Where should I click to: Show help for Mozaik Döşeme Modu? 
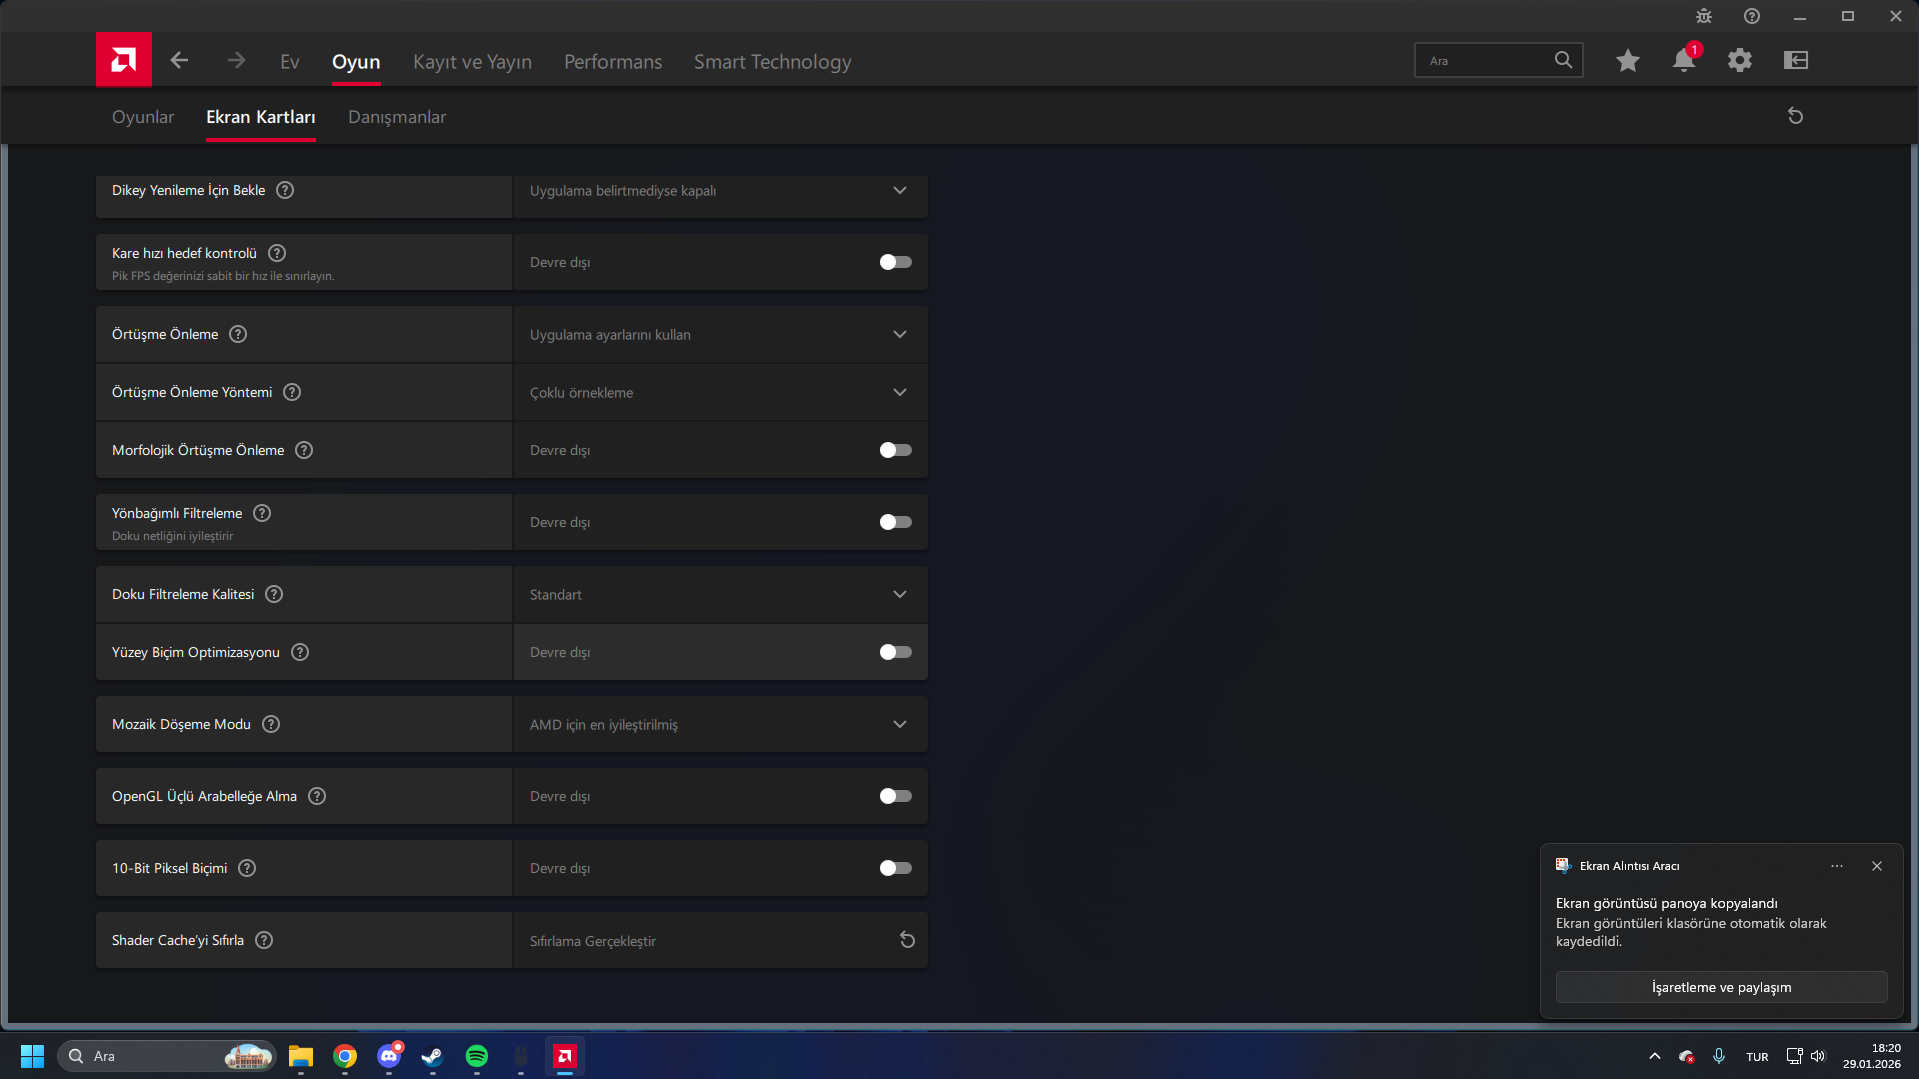(x=271, y=724)
